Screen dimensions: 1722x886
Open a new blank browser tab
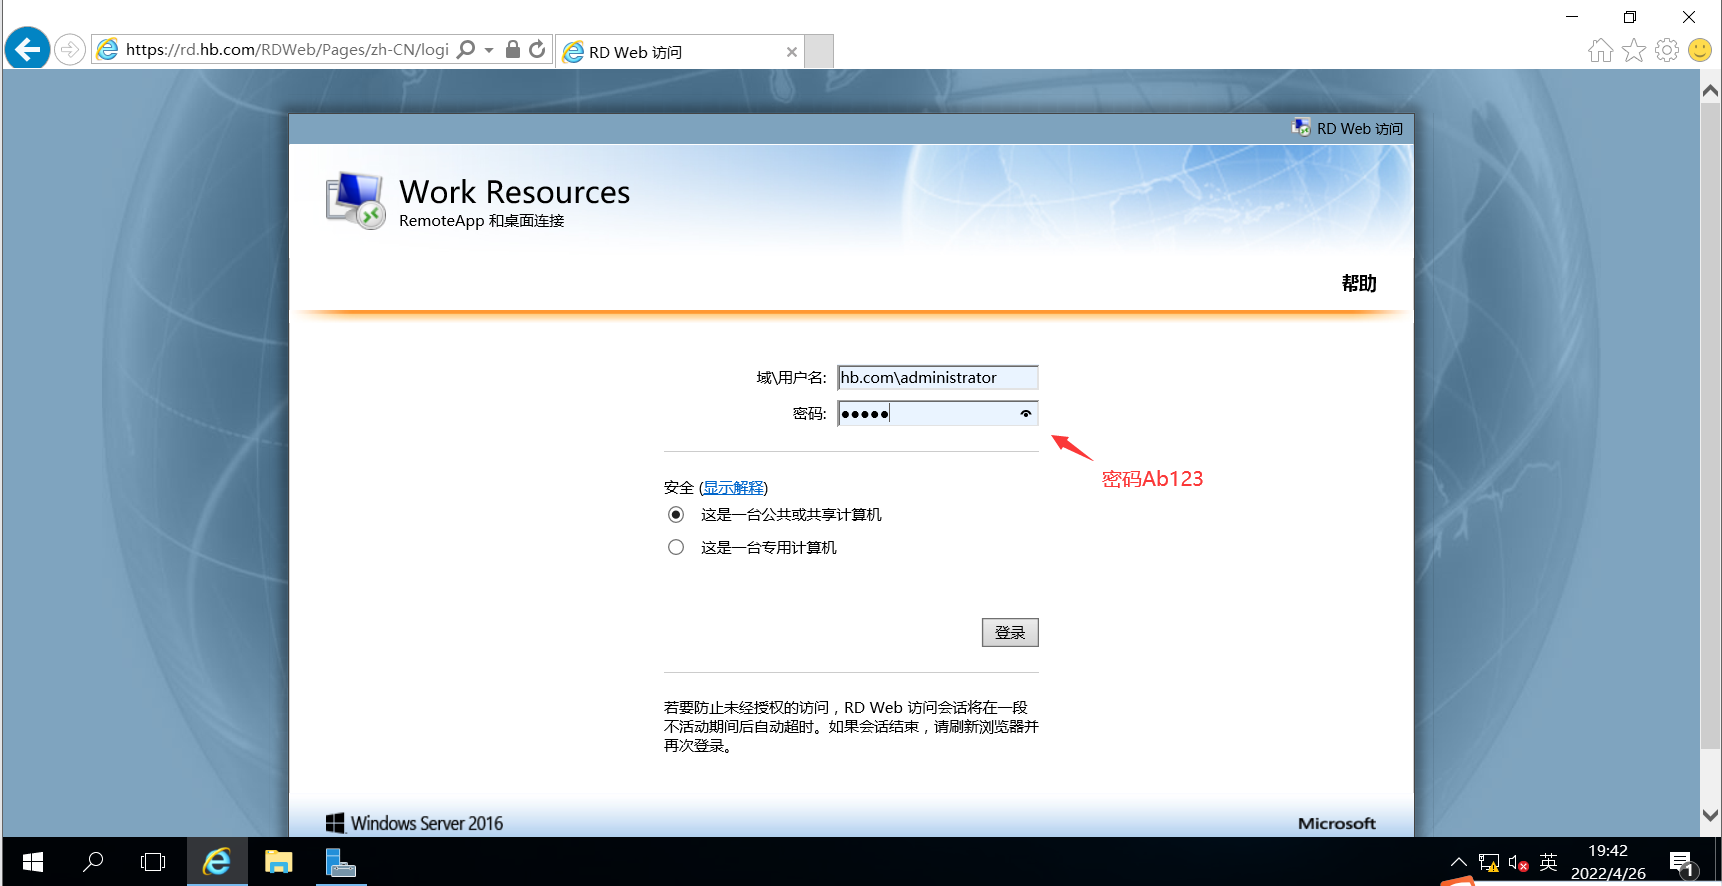[819, 51]
